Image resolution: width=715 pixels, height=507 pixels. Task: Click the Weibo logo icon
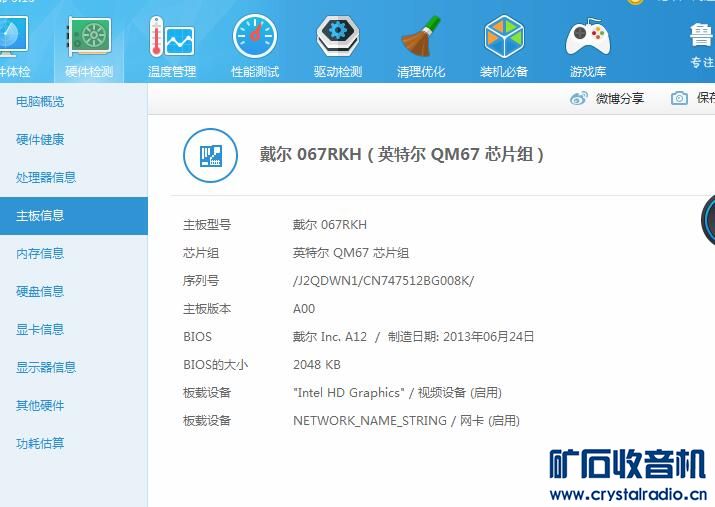[x=579, y=98]
